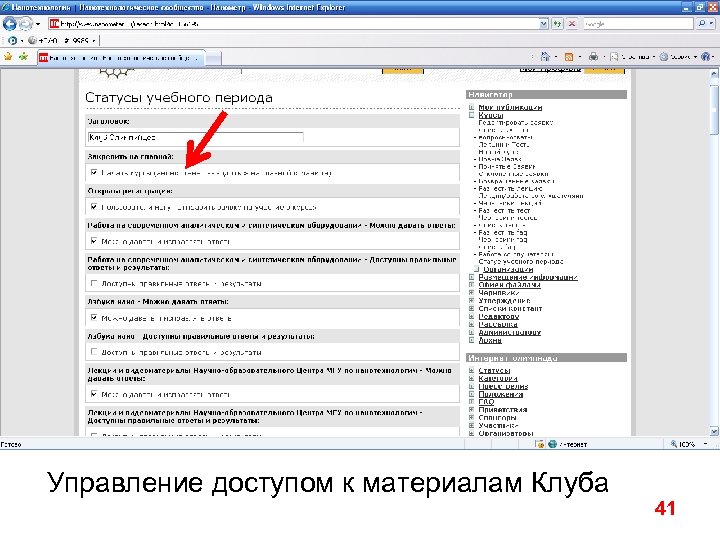Expand Черновики tree node
Image resolution: width=720 pixels, height=540 pixels.
click(x=471, y=293)
